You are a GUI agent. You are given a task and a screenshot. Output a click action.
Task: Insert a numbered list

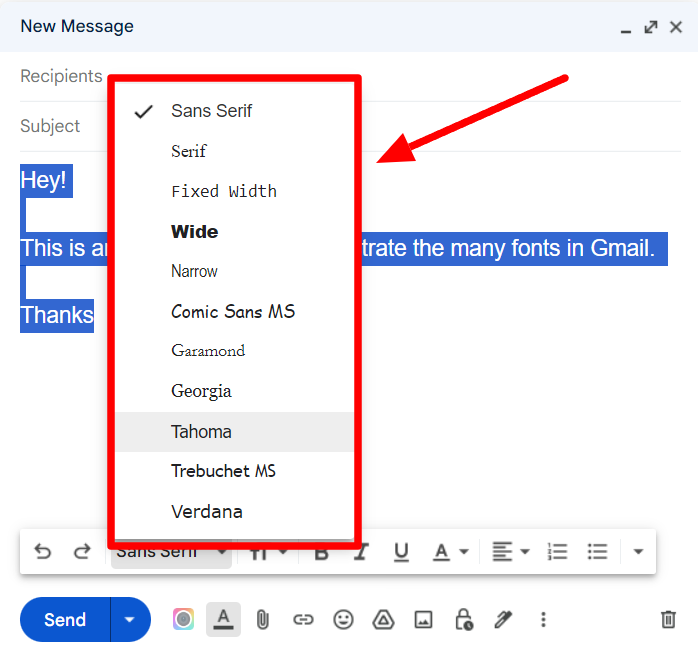(557, 552)
